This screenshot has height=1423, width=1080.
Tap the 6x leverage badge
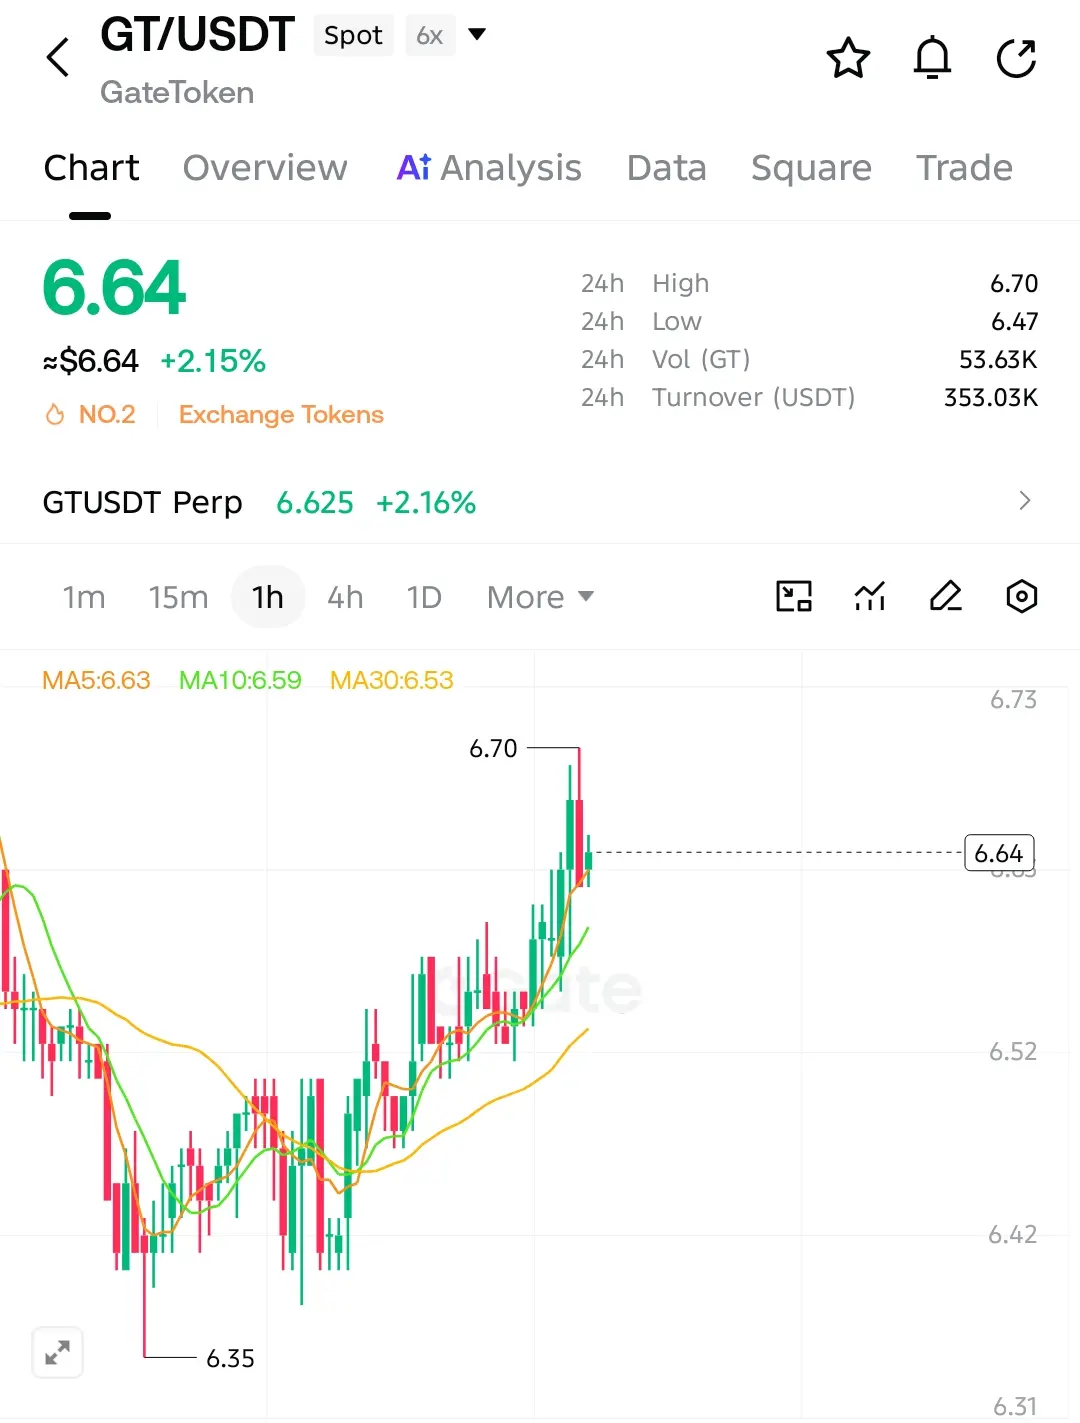[430, 35]
